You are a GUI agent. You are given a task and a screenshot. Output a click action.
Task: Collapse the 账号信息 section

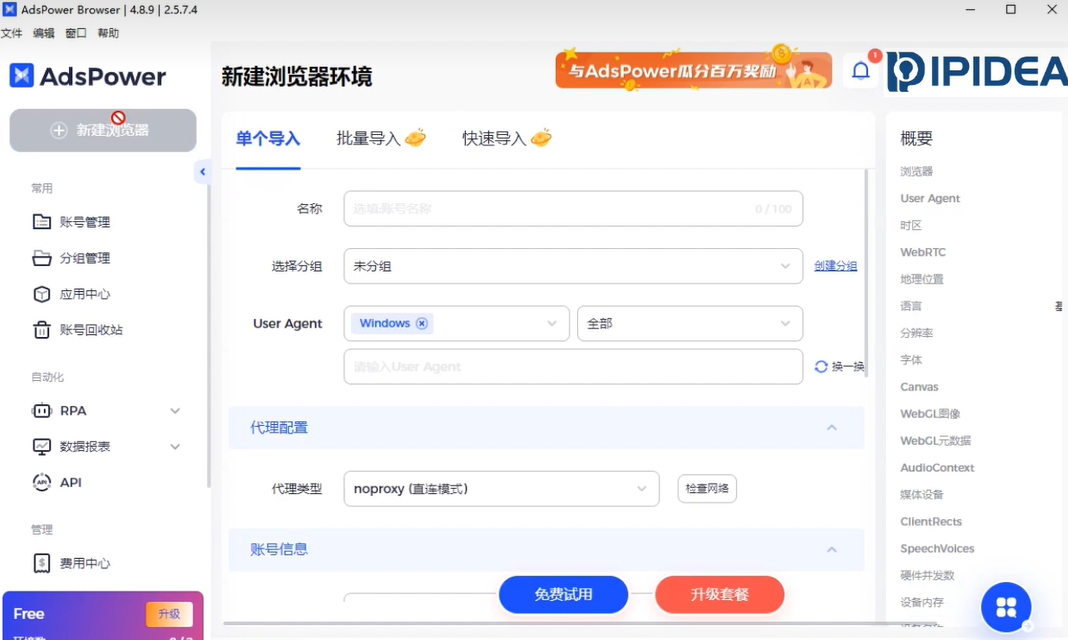(832, 549)
